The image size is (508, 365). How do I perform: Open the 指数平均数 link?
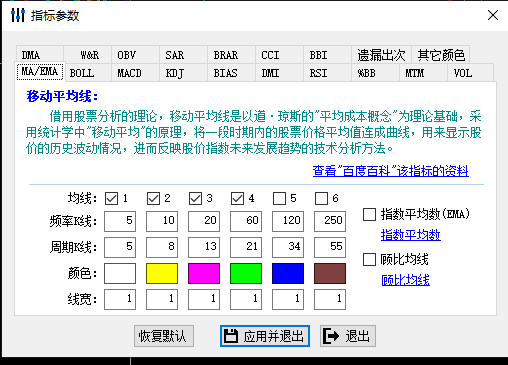click(411, 235)
